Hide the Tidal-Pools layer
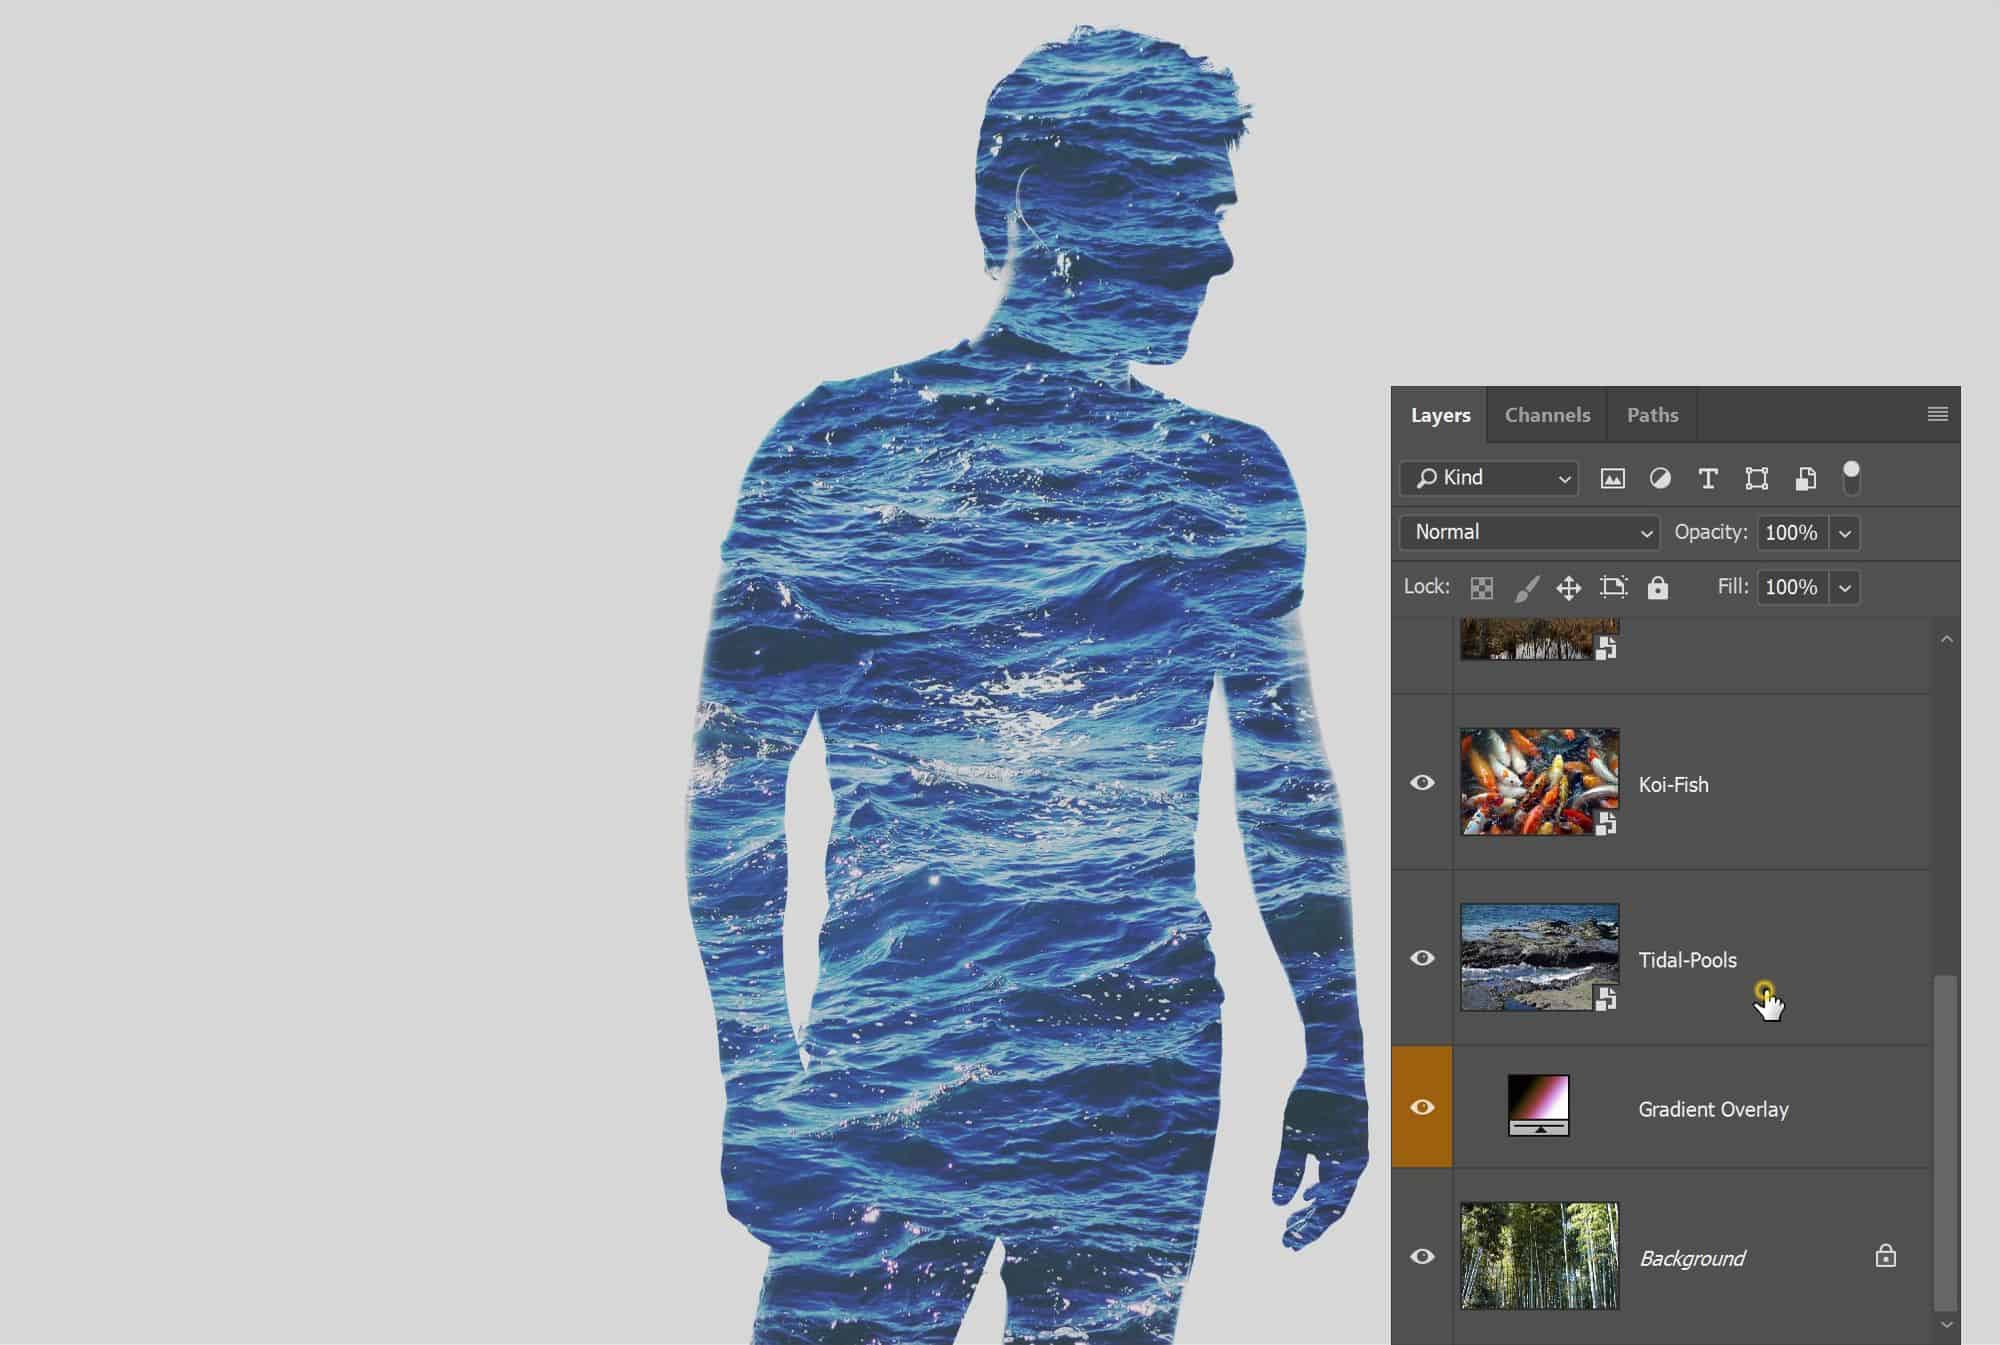The height and width of the screenshot is (1345, 2000). pos(1422,958)
